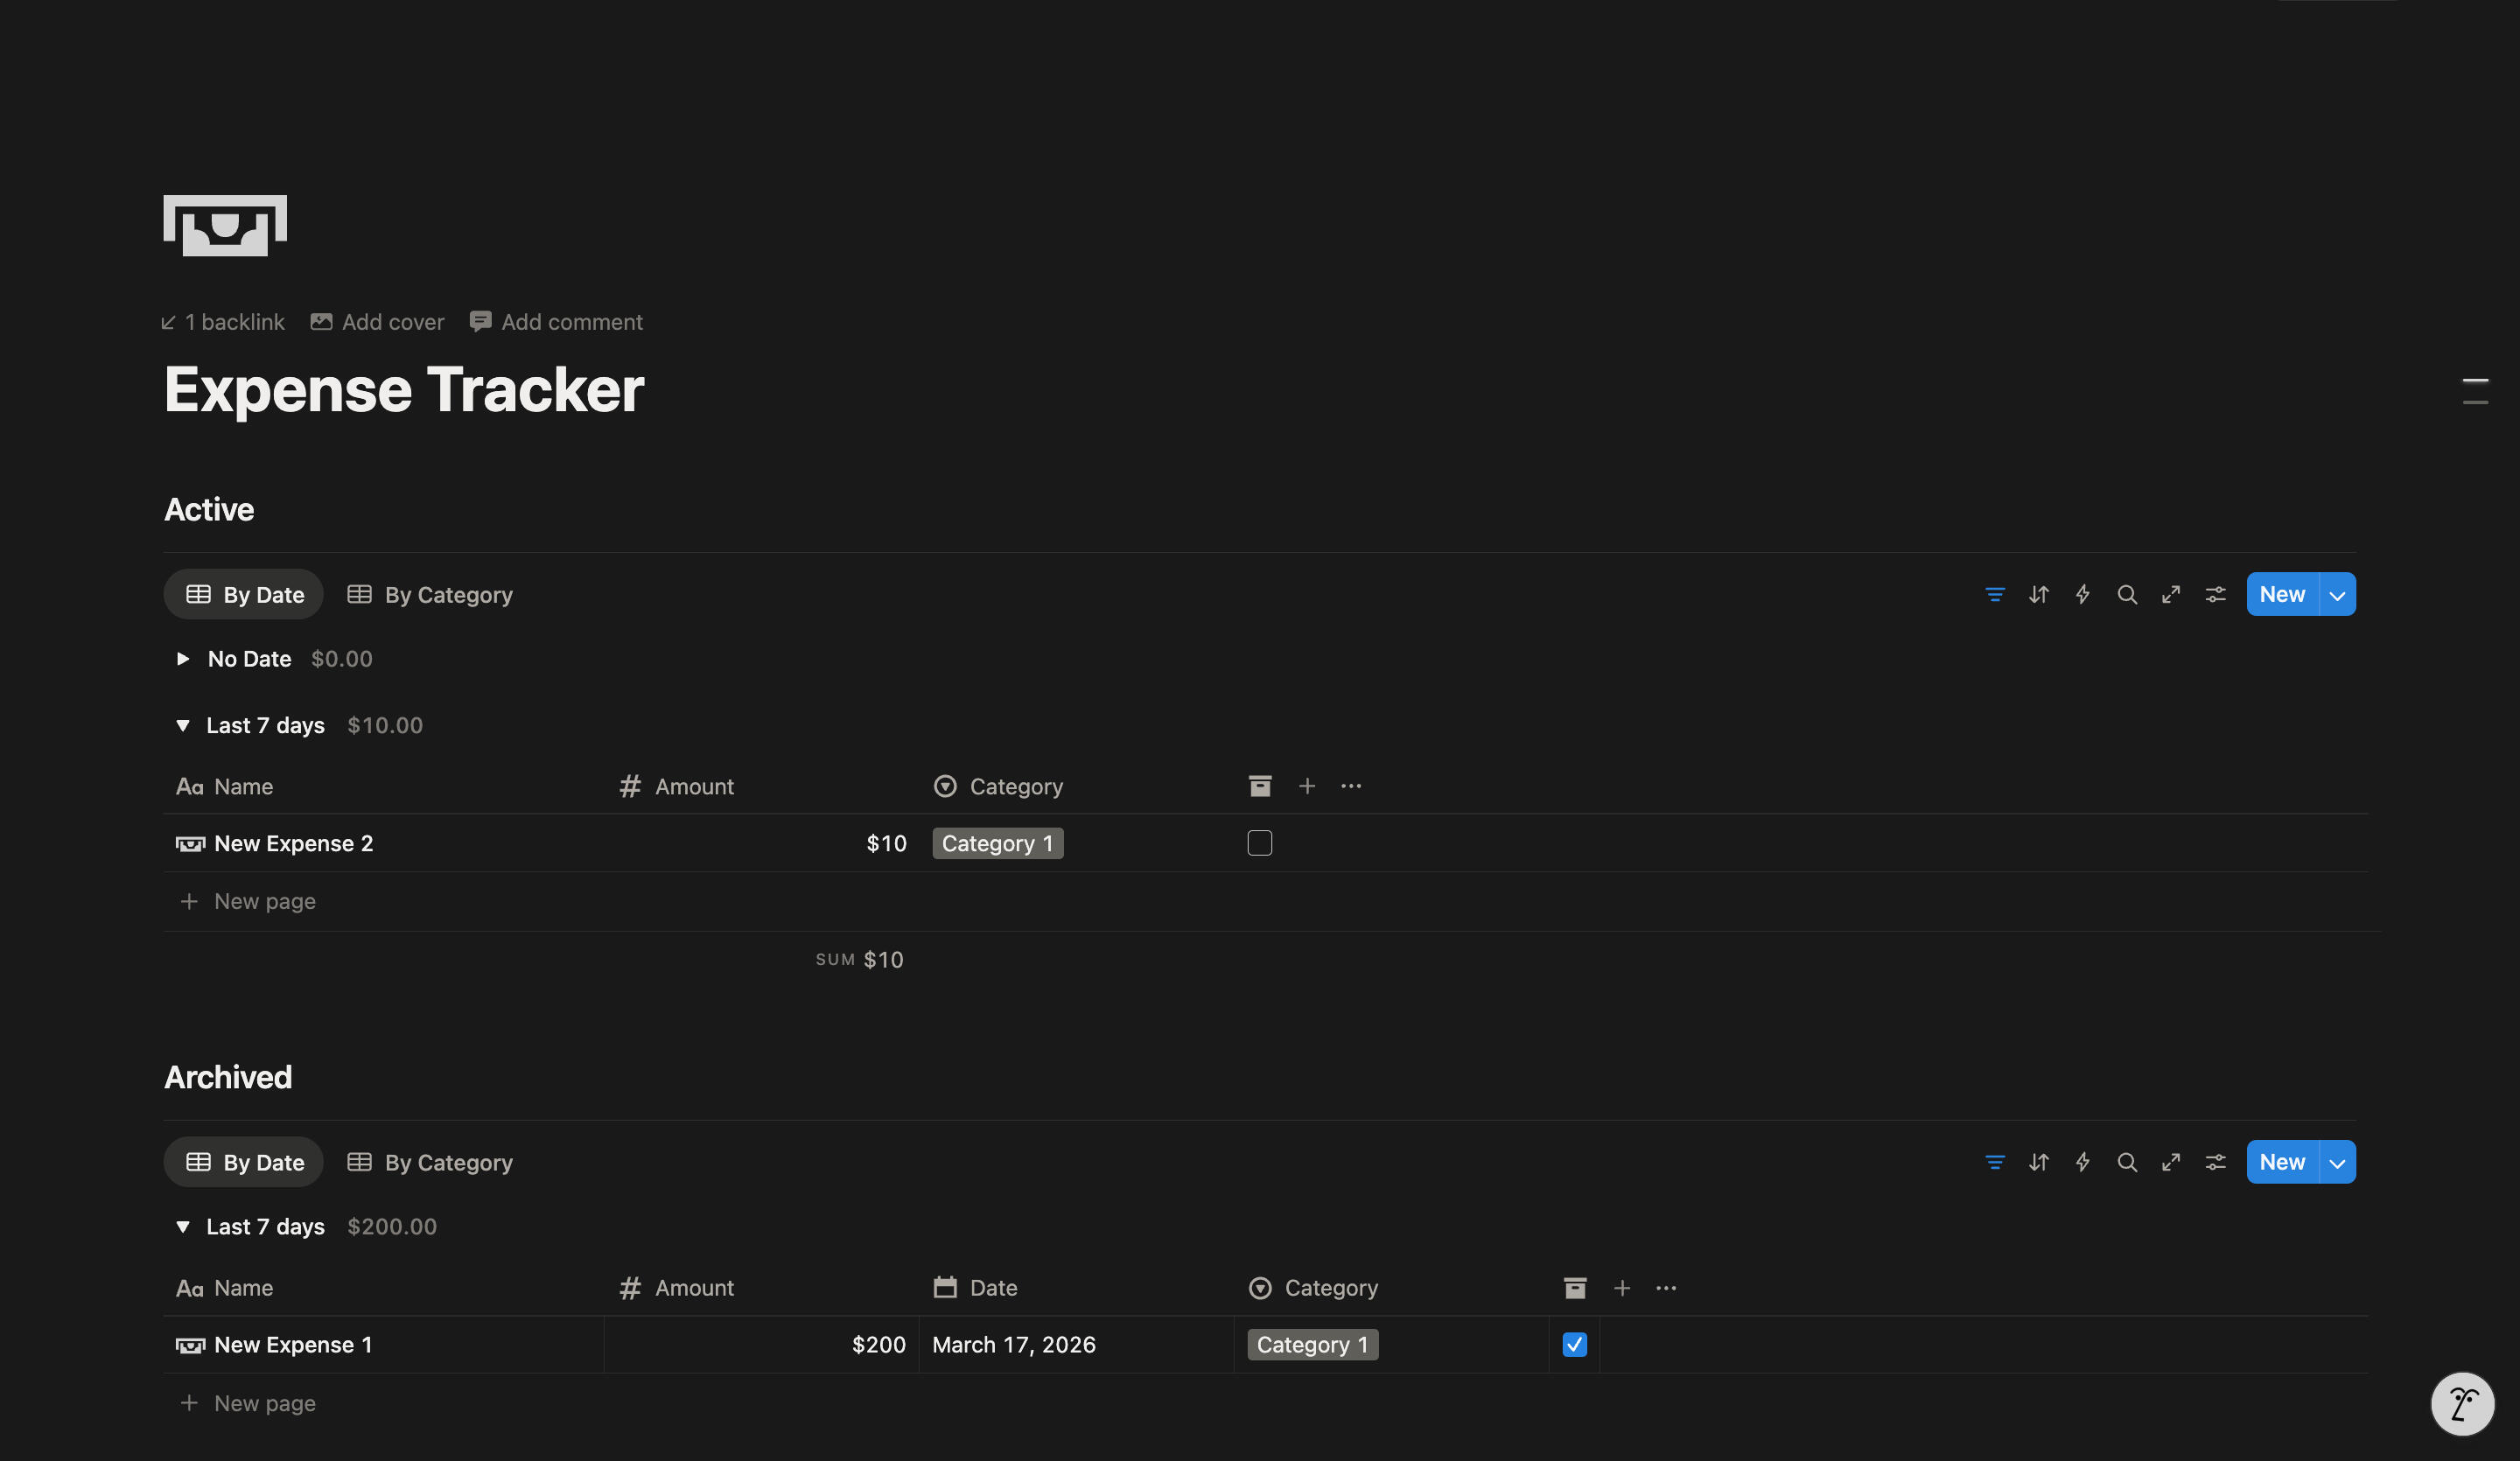The height and width of the screenshot is (1461, 2520).
Task: Click the Add cover button
Action: point(377,322)
